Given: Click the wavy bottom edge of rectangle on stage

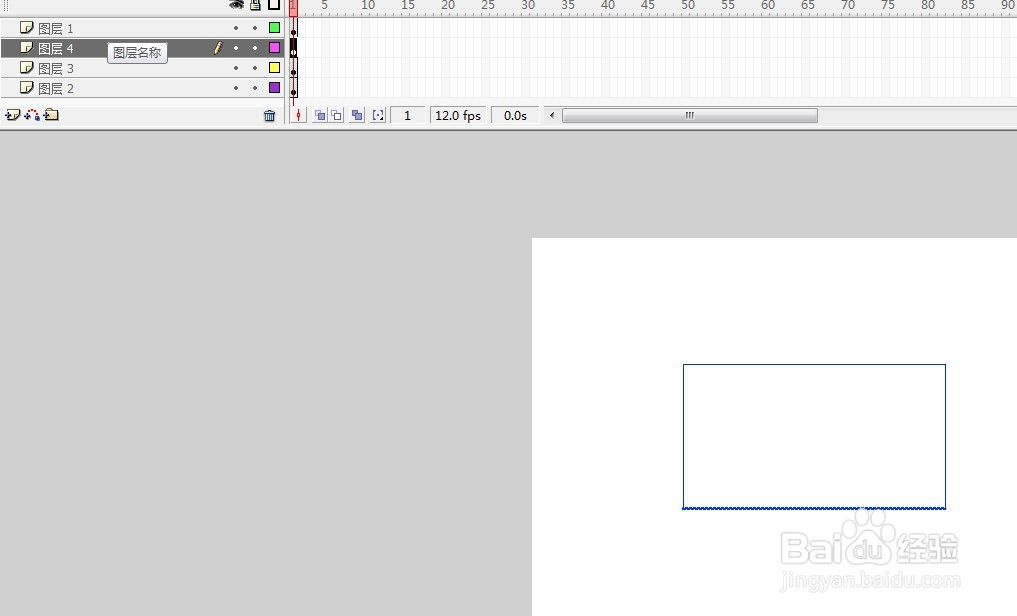Looking at the screenshot, I should coord(814,508).
